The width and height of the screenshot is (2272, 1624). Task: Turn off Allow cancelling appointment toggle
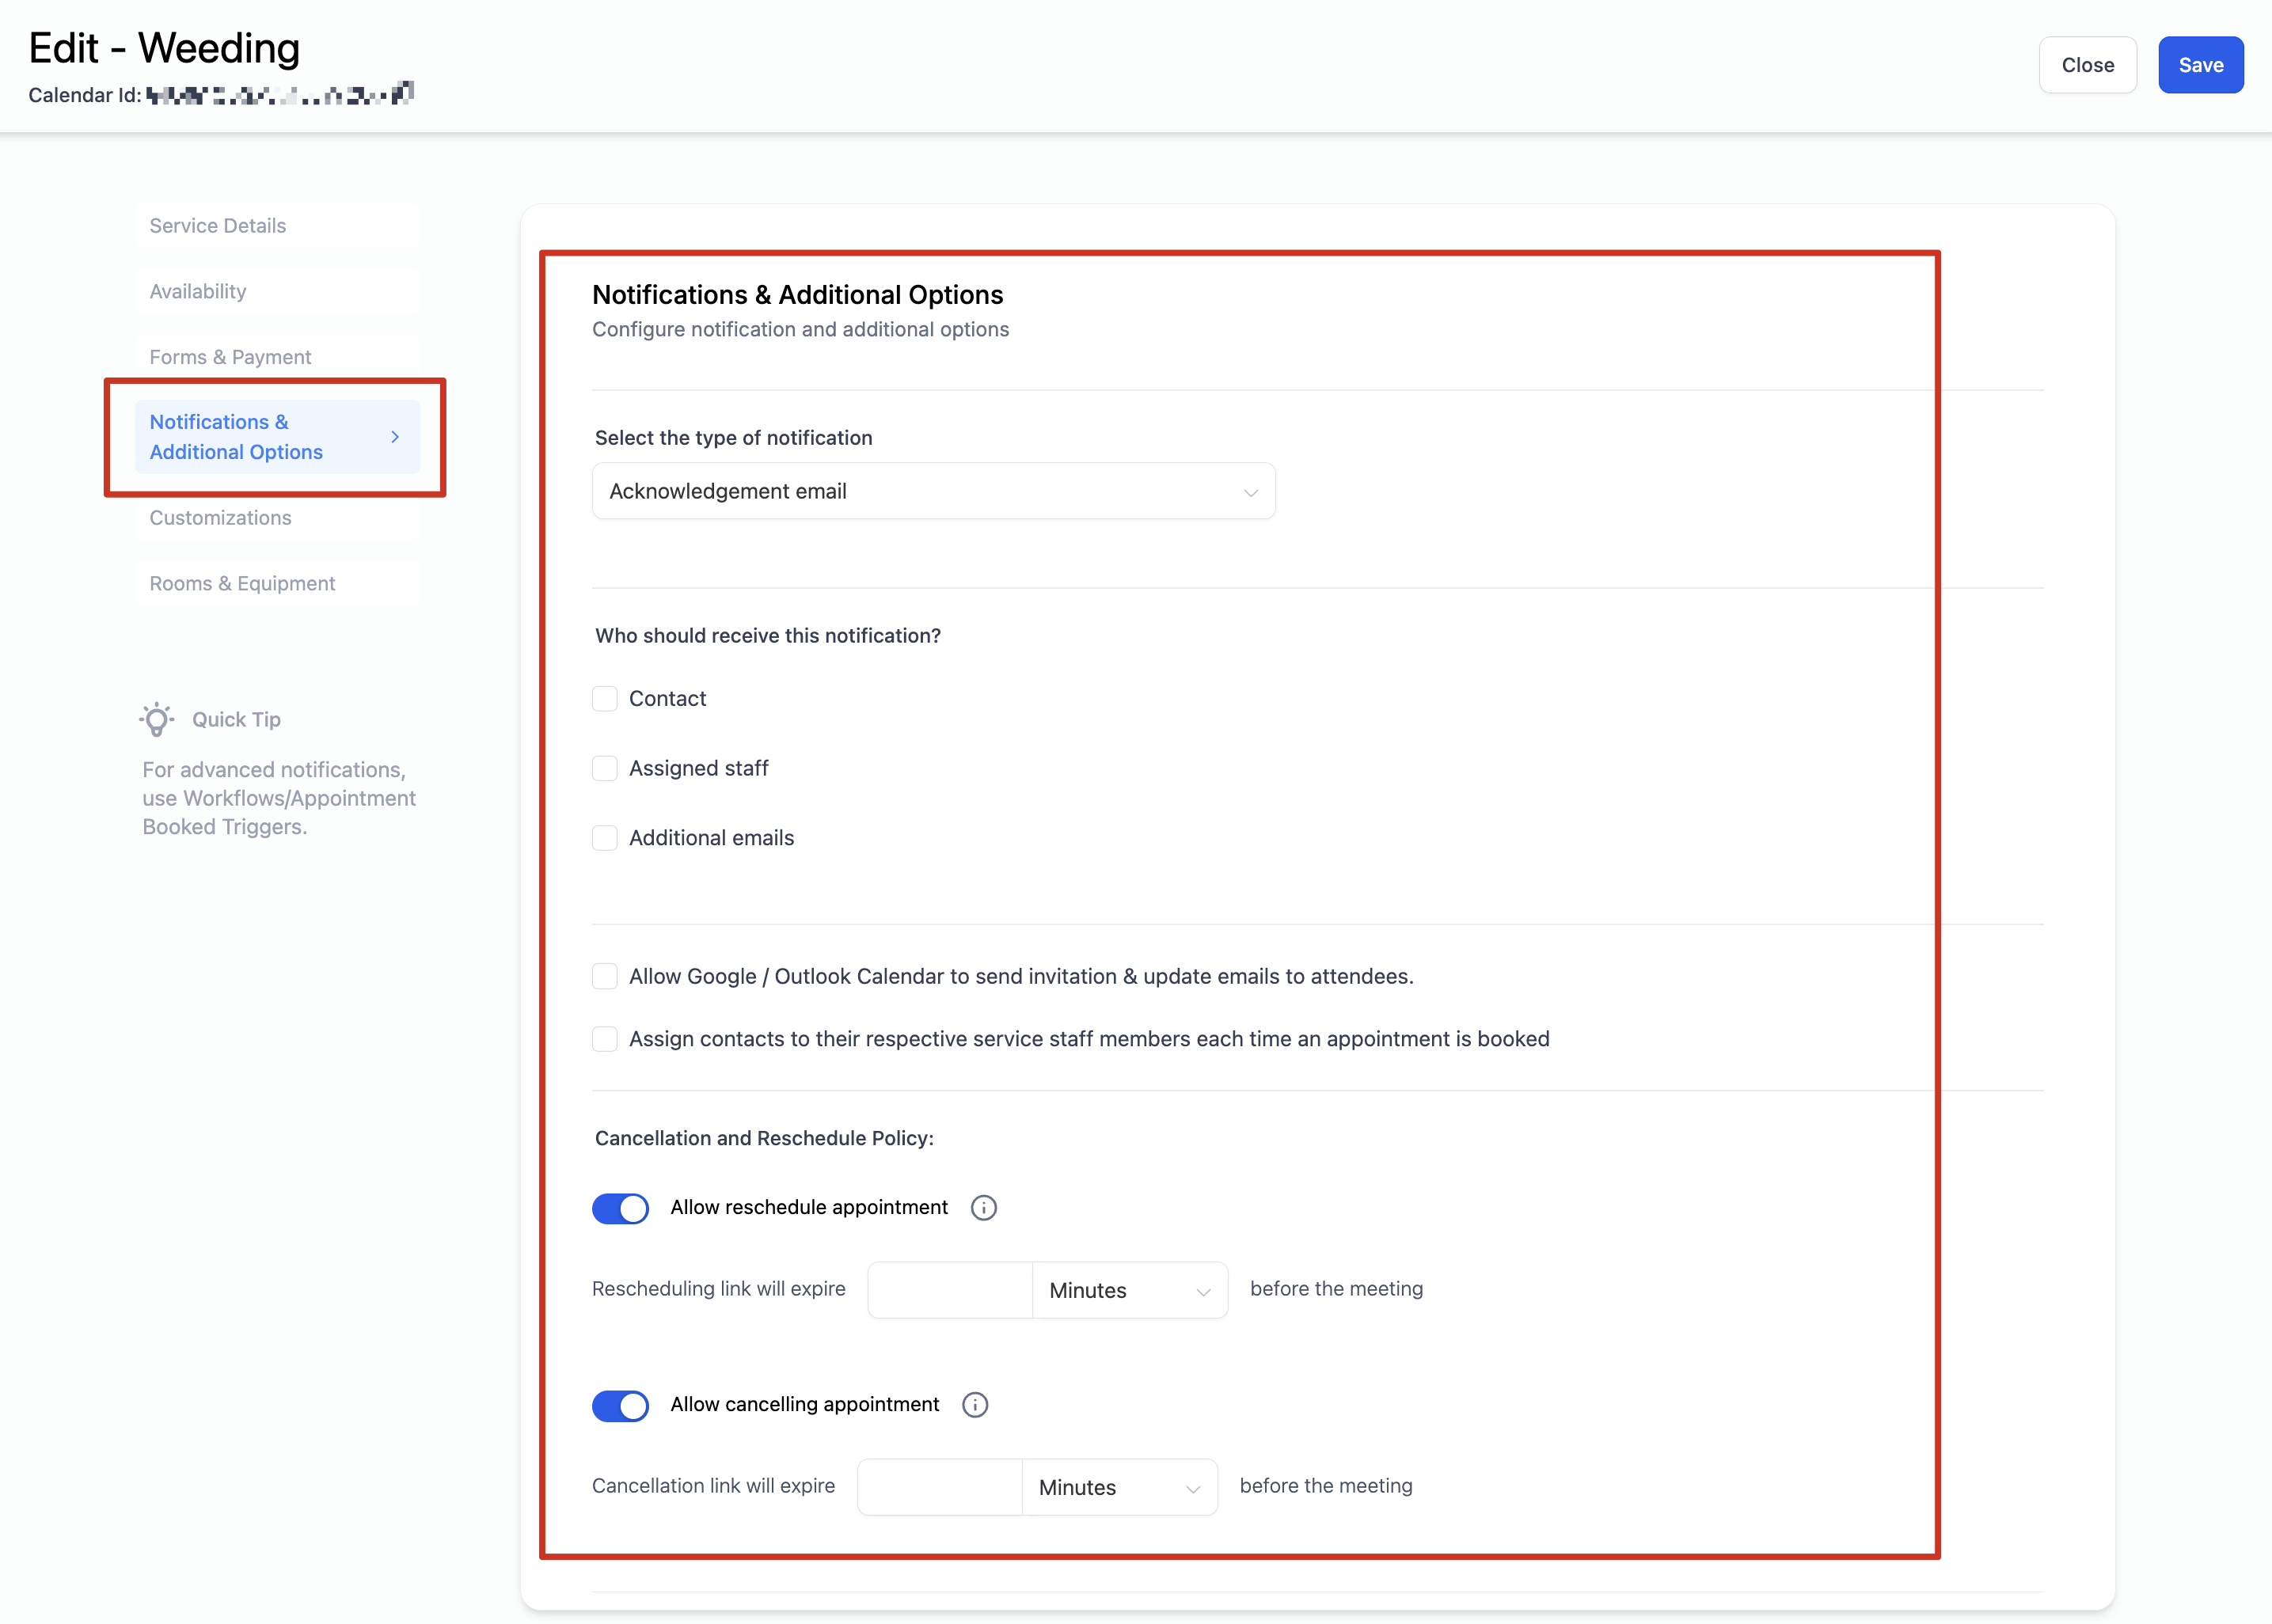tap(620, 1405)
